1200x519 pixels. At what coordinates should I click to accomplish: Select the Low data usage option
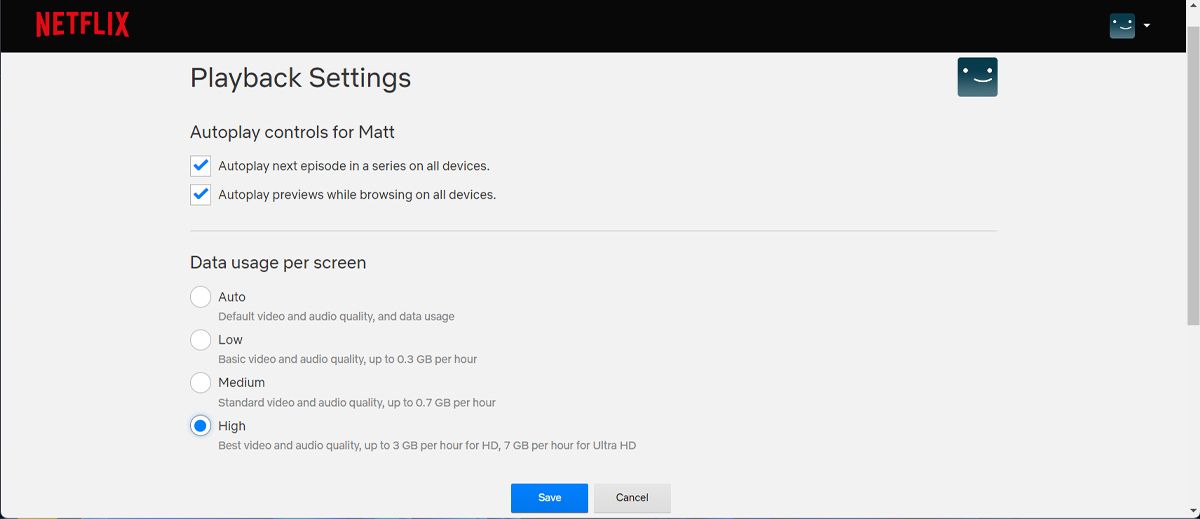(x=200, y=340)
